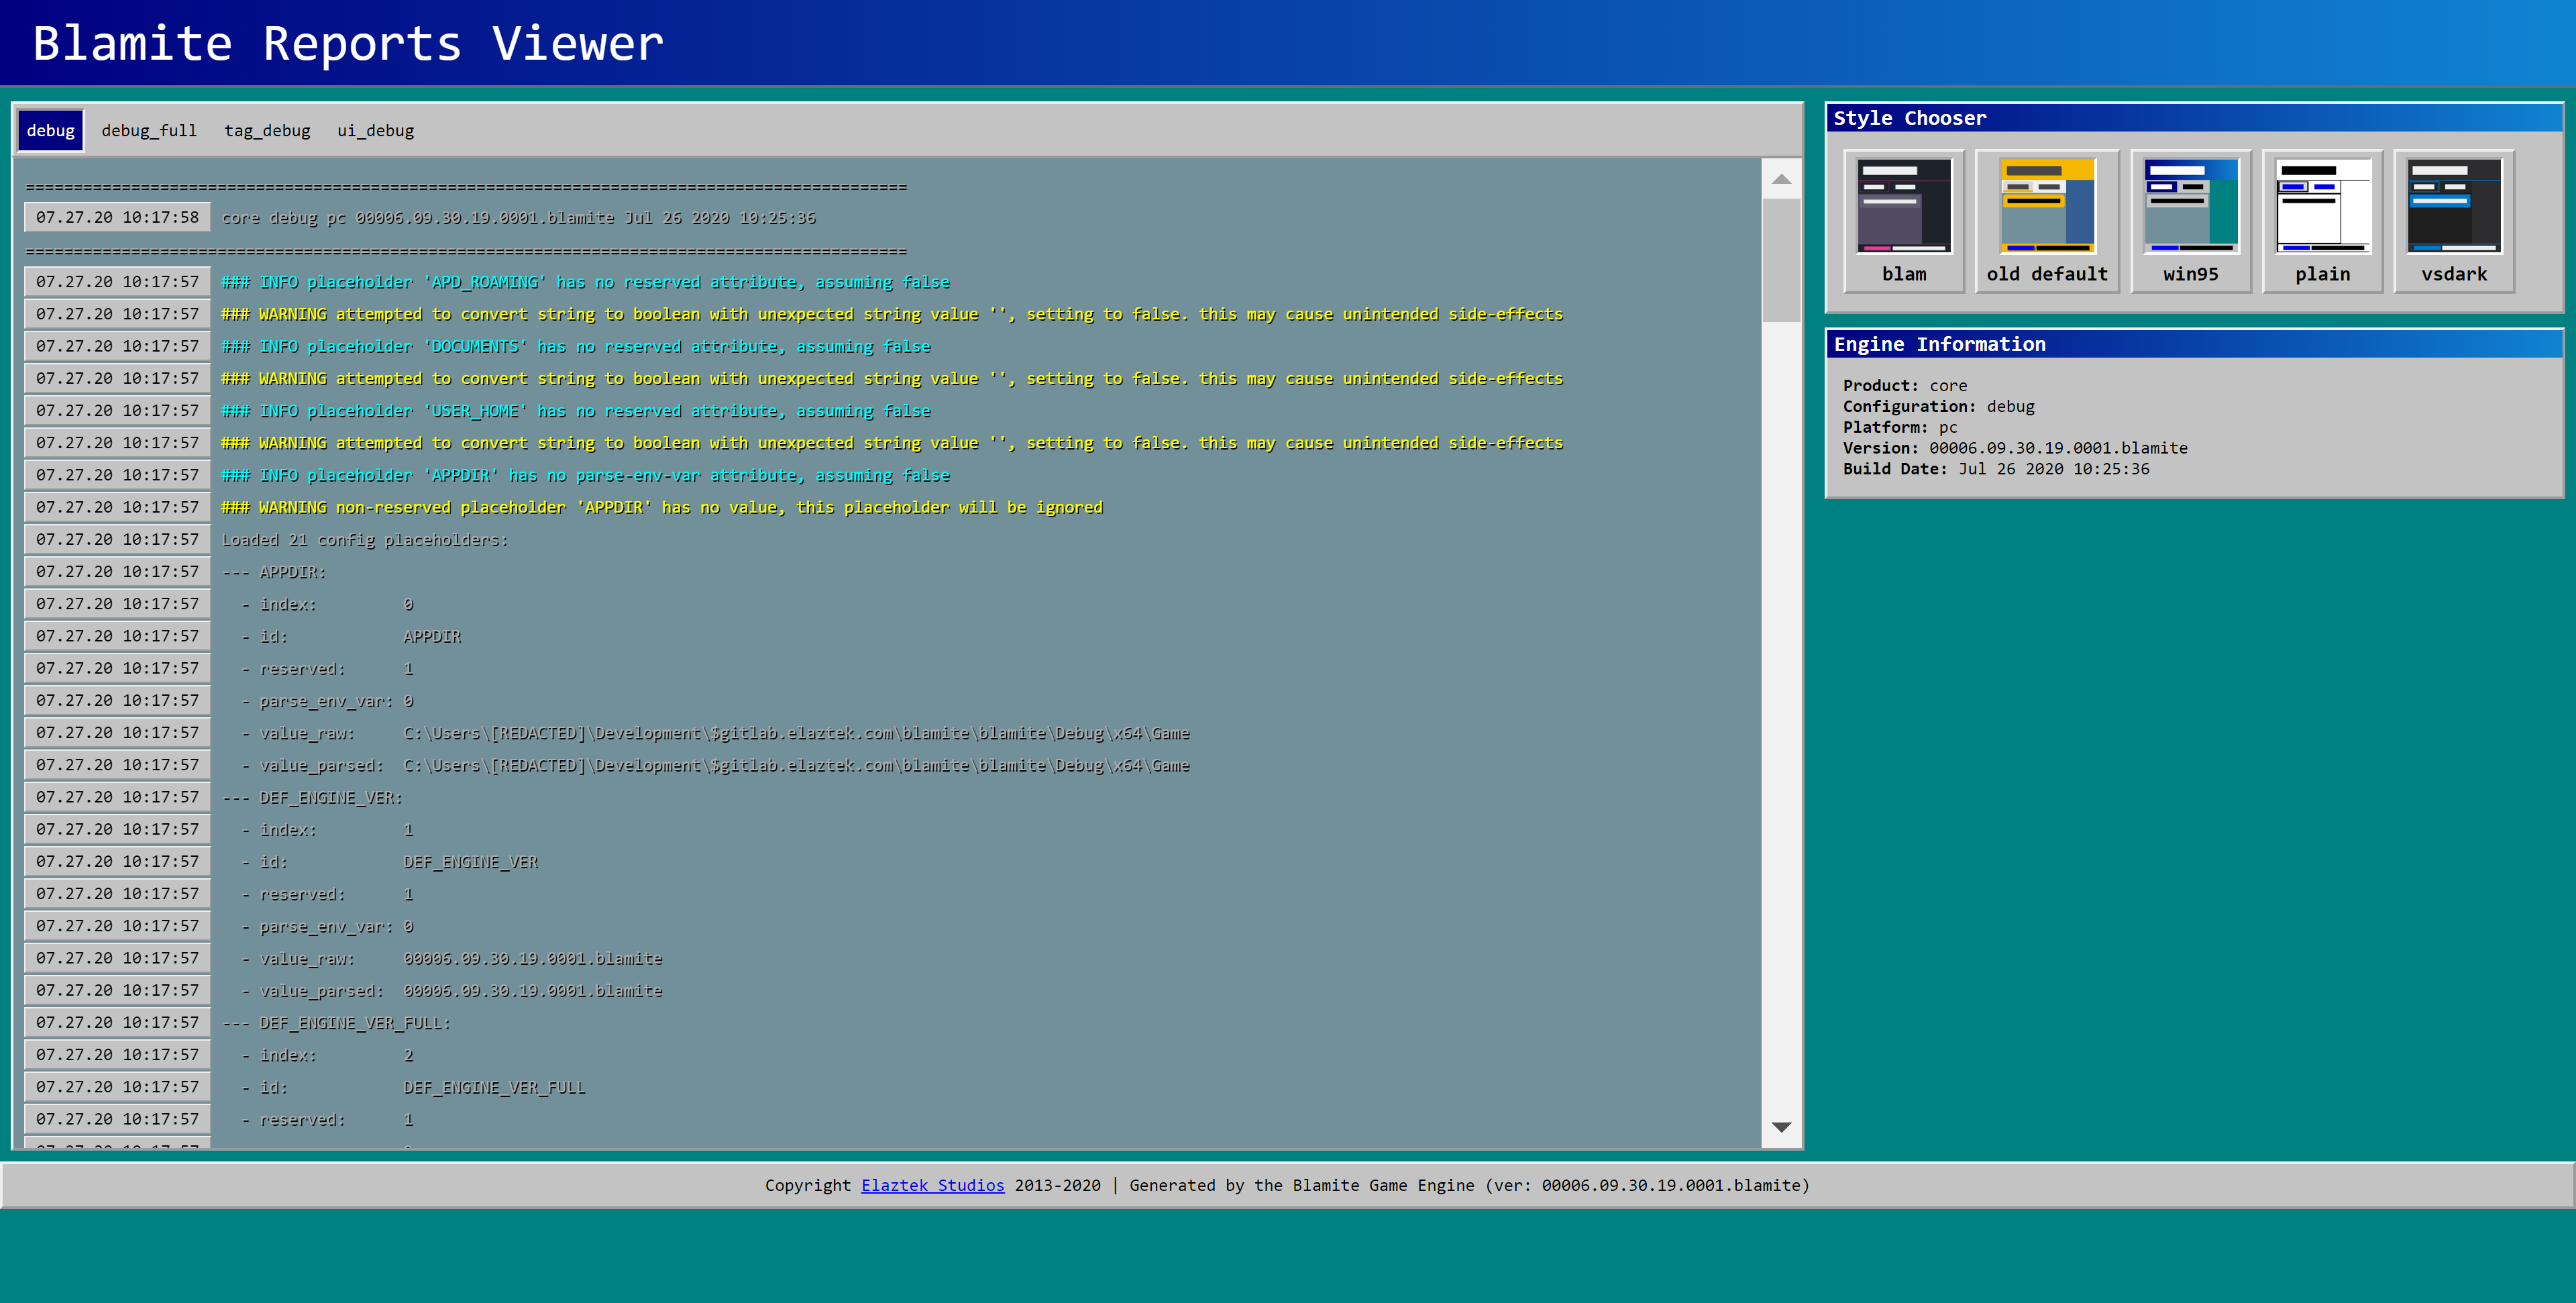Open the debug tab
The height and width of the screenshot is (1303, 2576).
pos(50,131)
